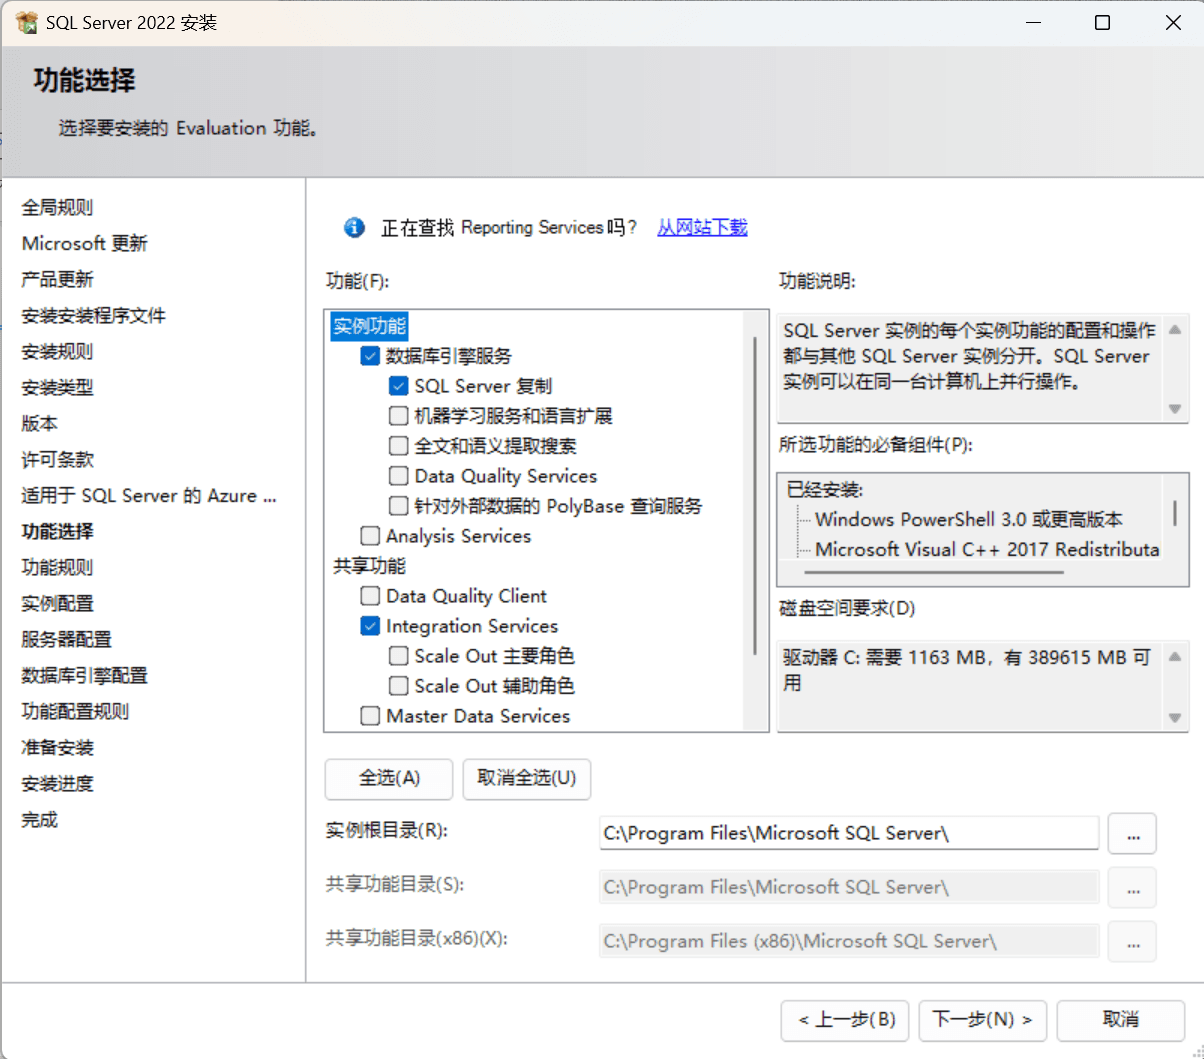Viewport: 1204px width, 1059px height.
Task: Click 实例根目录 path input field
Action: click(x=849, y=833)
